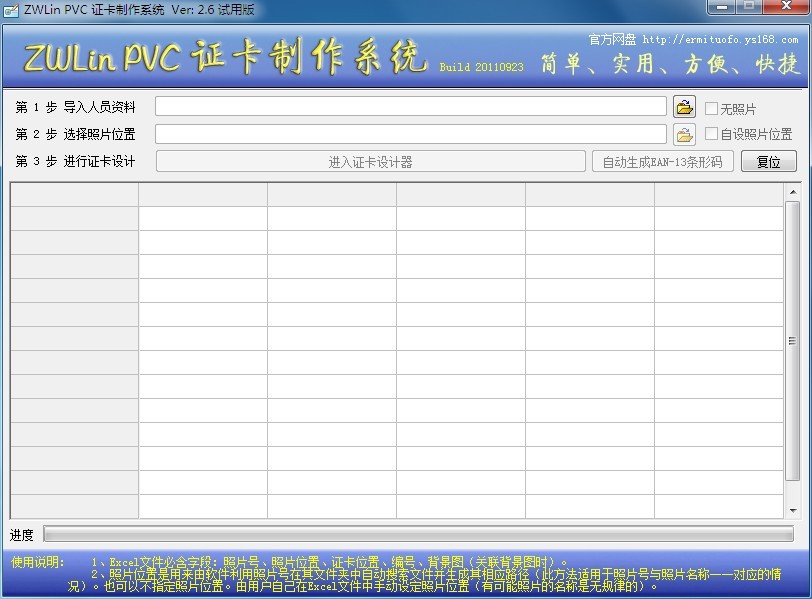Click the 导入人员资料 path input field
This screenshot has width=812, height=599.
pos(410,107)
